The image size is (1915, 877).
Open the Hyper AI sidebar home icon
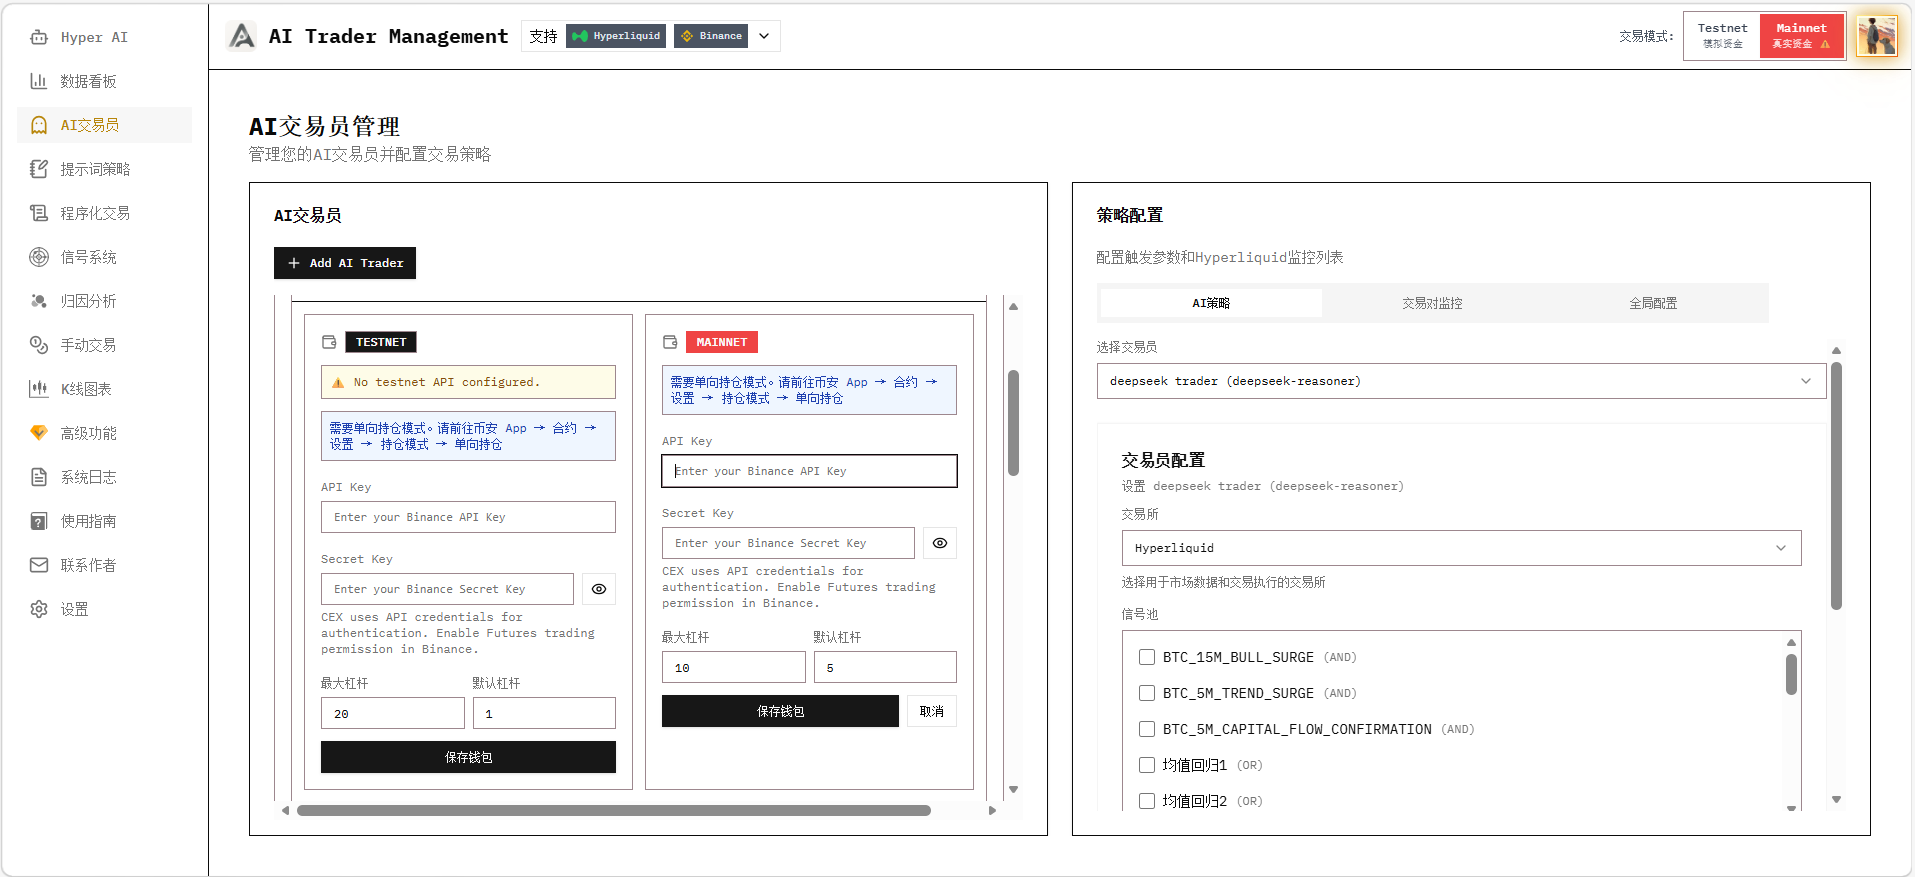click(x=39, y=37)
